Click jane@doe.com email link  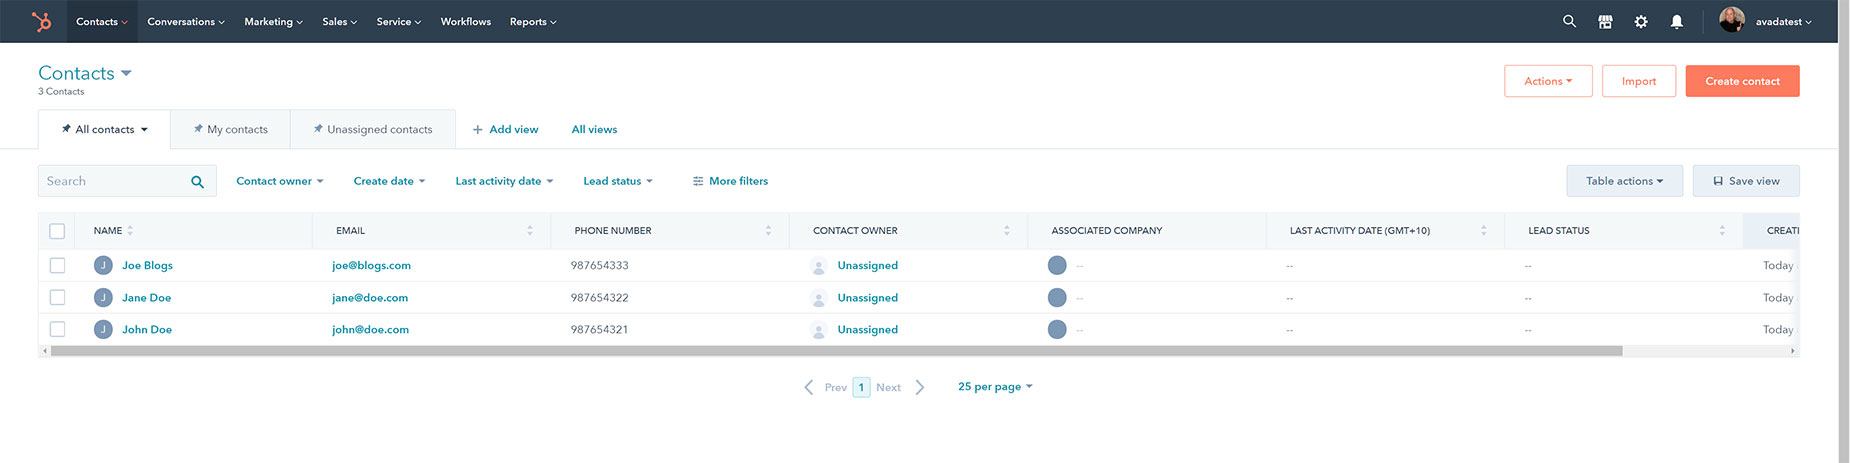pyautogui.click(x=370, y=297)
